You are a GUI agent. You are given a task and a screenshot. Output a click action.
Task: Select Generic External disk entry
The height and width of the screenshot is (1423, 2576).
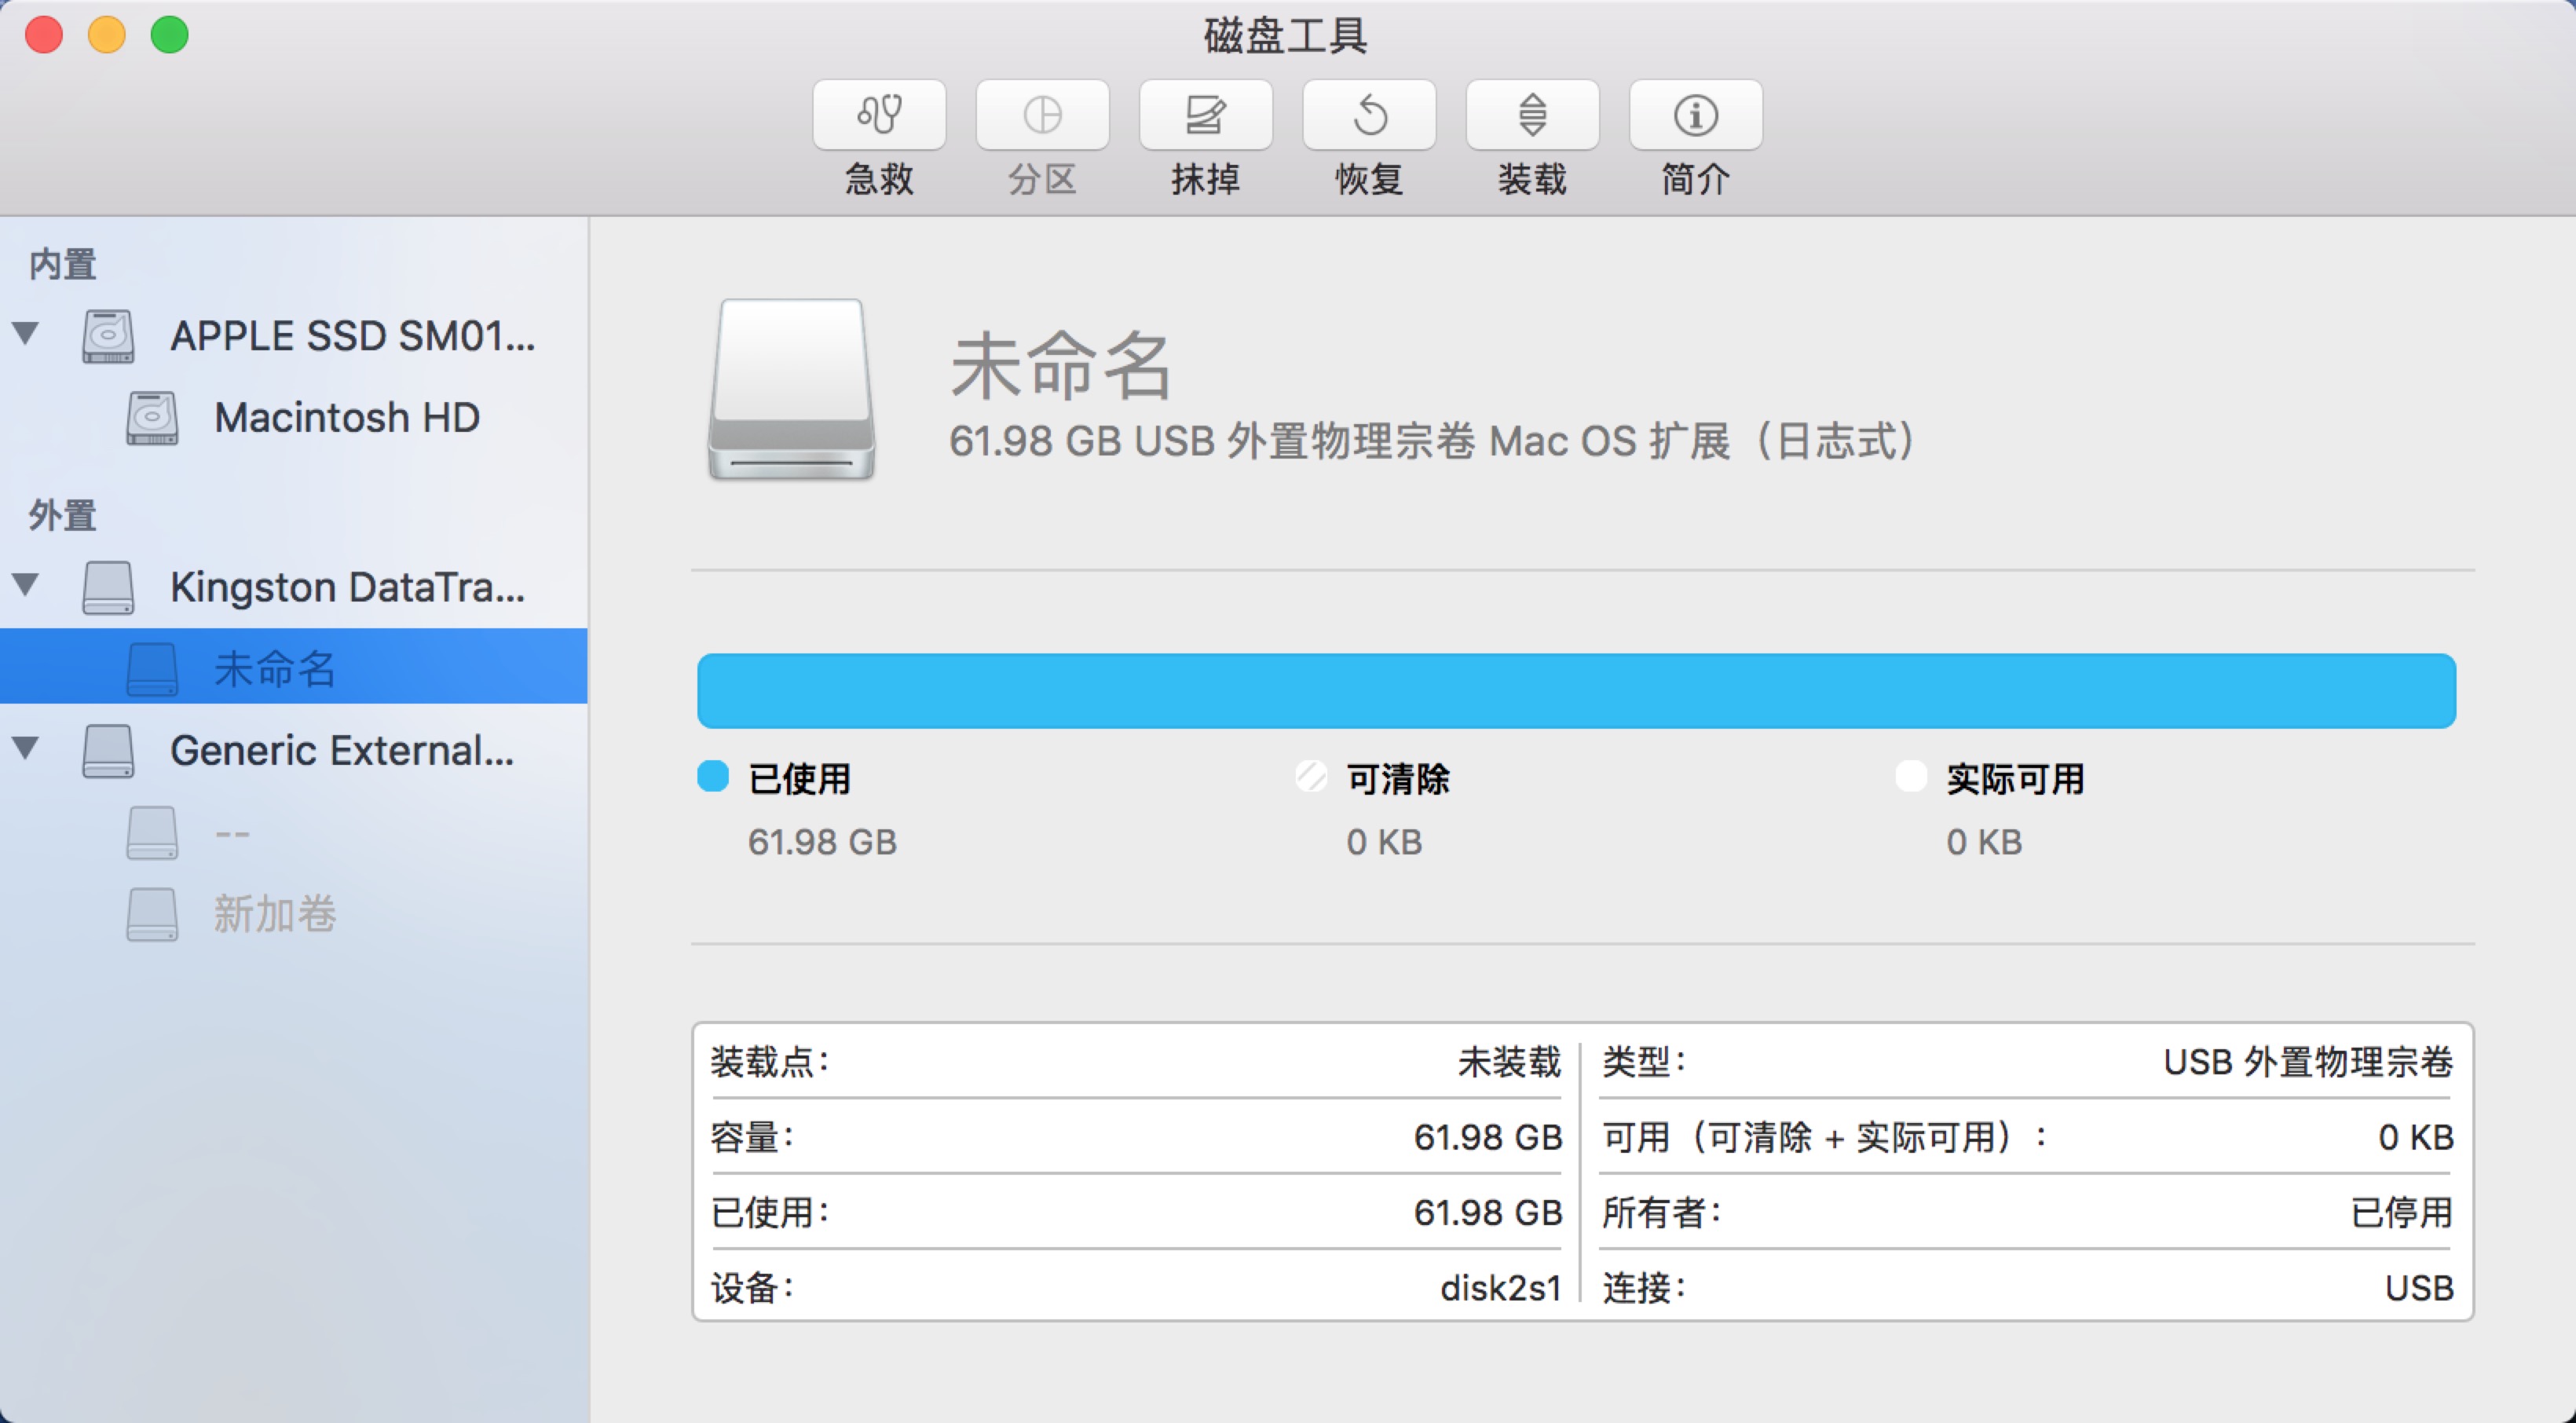[341, 750]
